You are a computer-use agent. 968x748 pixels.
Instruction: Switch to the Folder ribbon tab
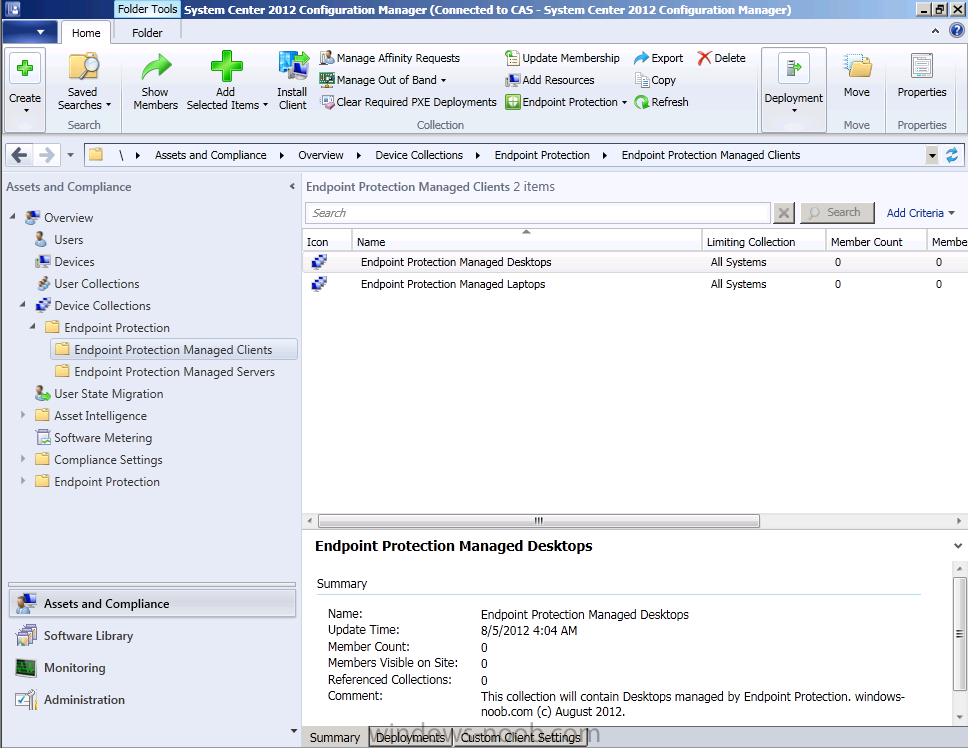coord(147,33)
